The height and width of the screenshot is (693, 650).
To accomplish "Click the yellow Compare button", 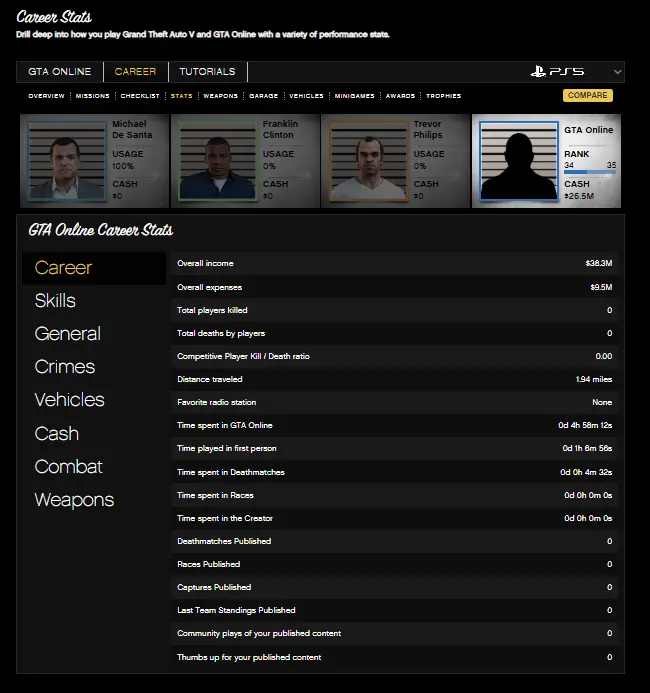I will point(587,96).
